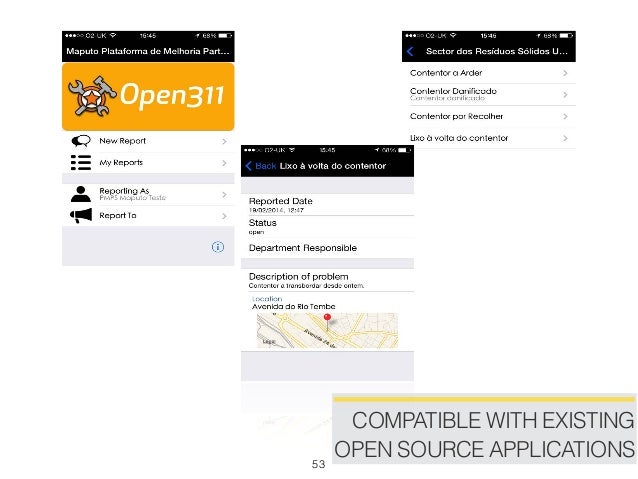Tap the Location label link
Viewport: 638px width, 479px height.
point(267,299)
